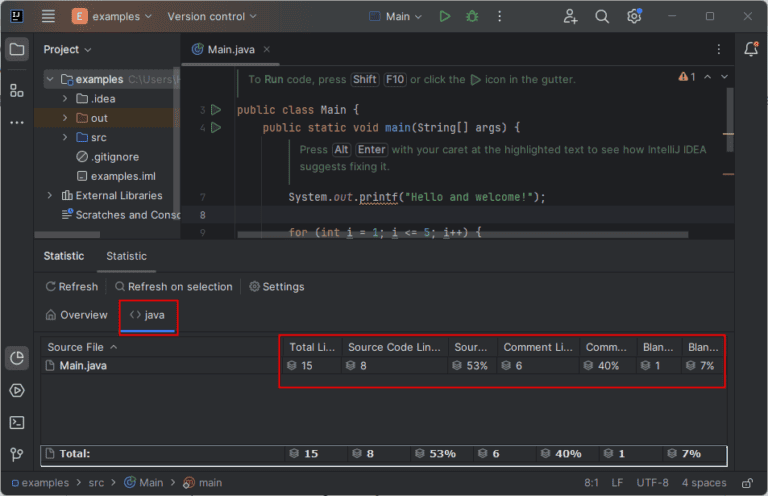Open the Version control dropdown
The image size is (768, 496).
212,17
